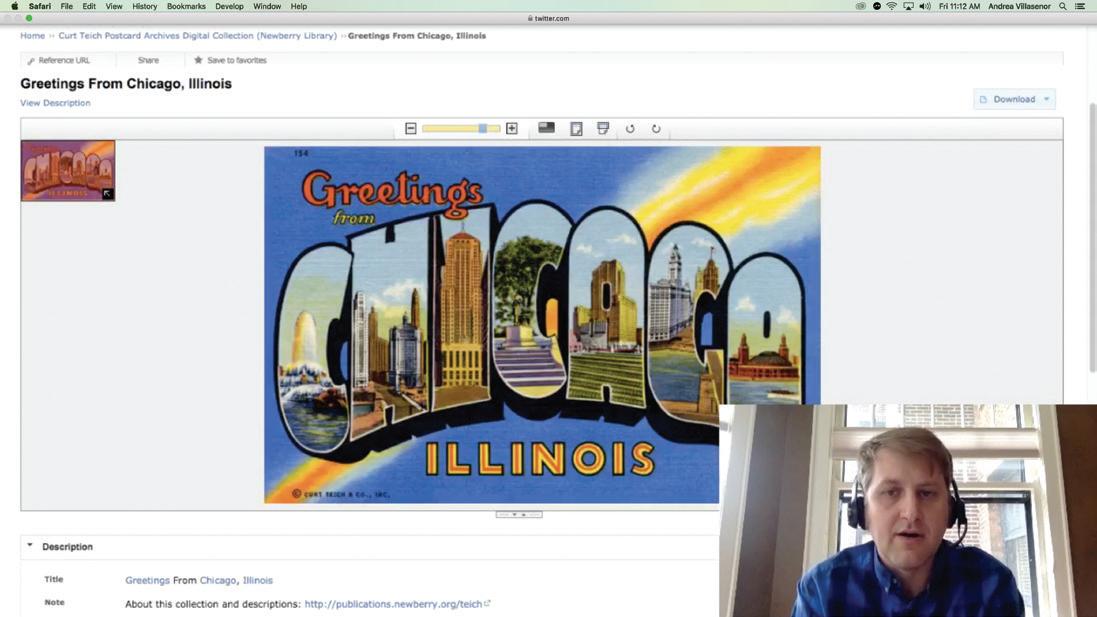The image size is (1097, 617).
Task: Click the page vertical scrollbar
Action: (x=1093, y=238)
